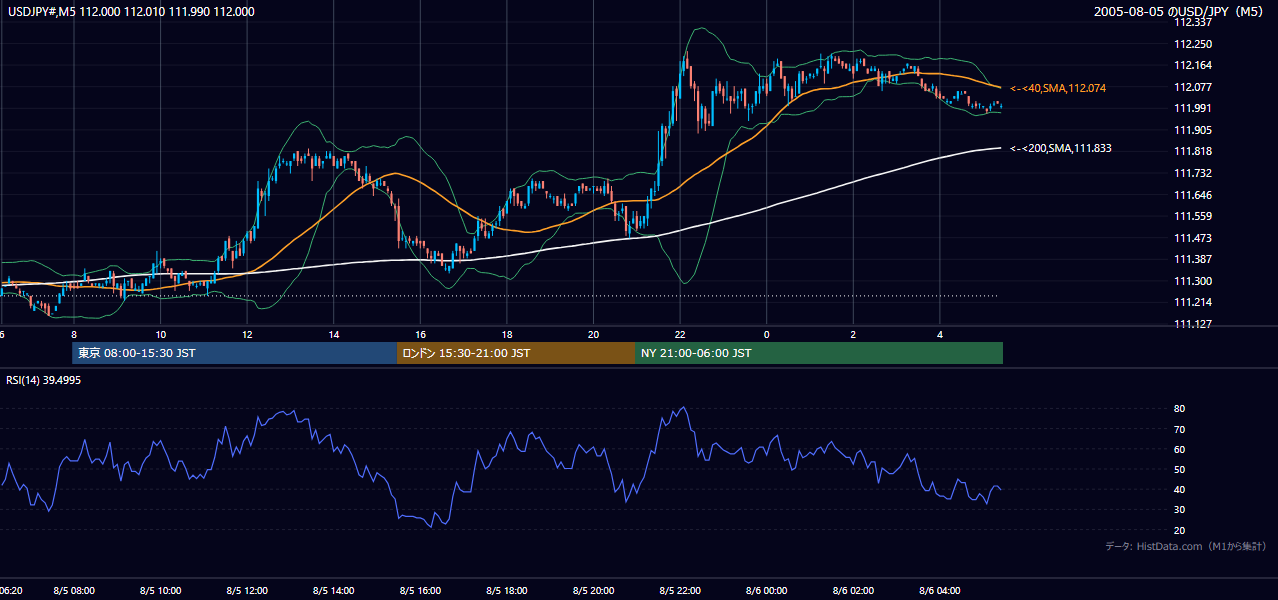Click the 8/5 14:00 time axis label
Viewport: 1278px width, 600px height.
point(334,591)
